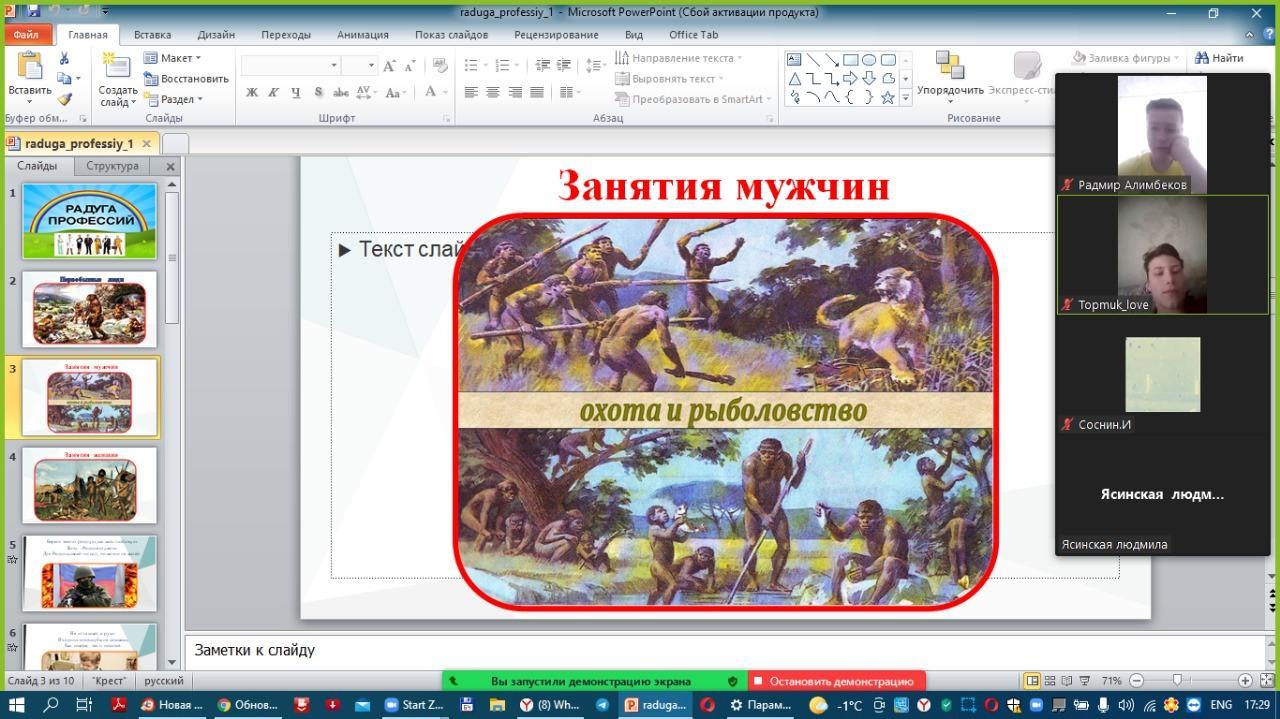
Task: Click the zoom slider handle
Action: click(x=1177, y=681)
